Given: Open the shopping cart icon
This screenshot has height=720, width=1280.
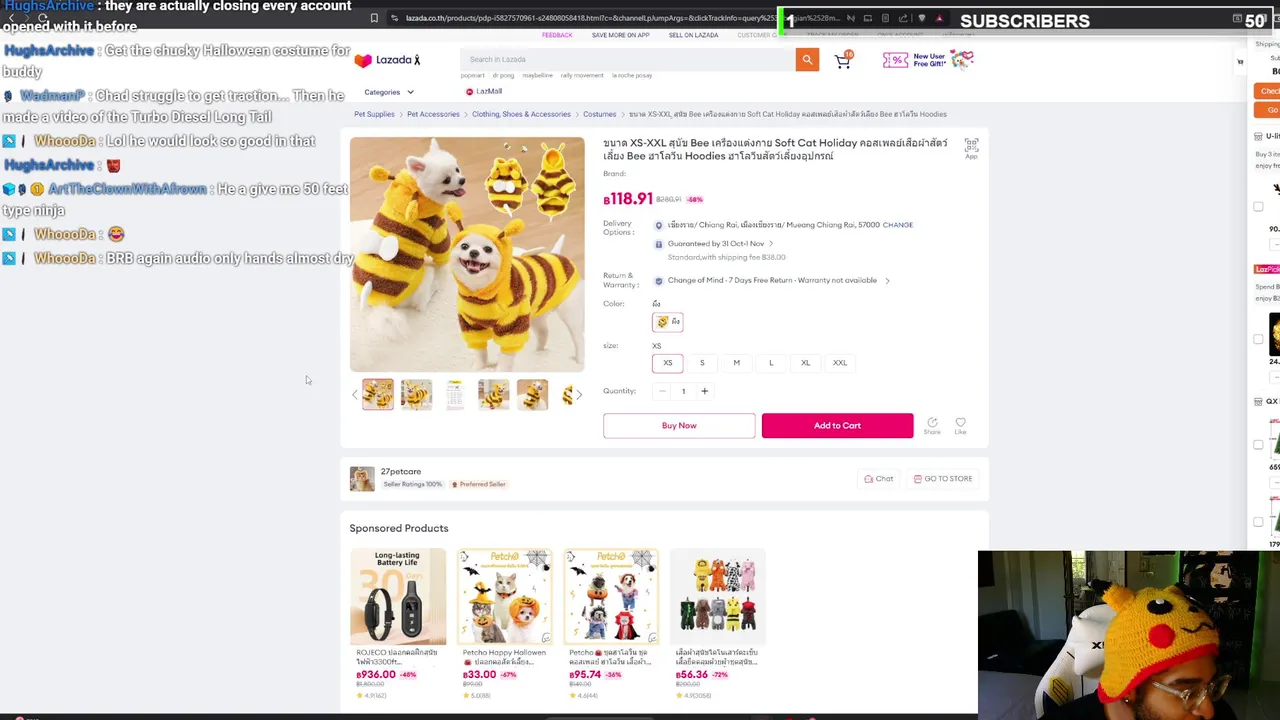Looking at the screenshot, I should (843, 61).
